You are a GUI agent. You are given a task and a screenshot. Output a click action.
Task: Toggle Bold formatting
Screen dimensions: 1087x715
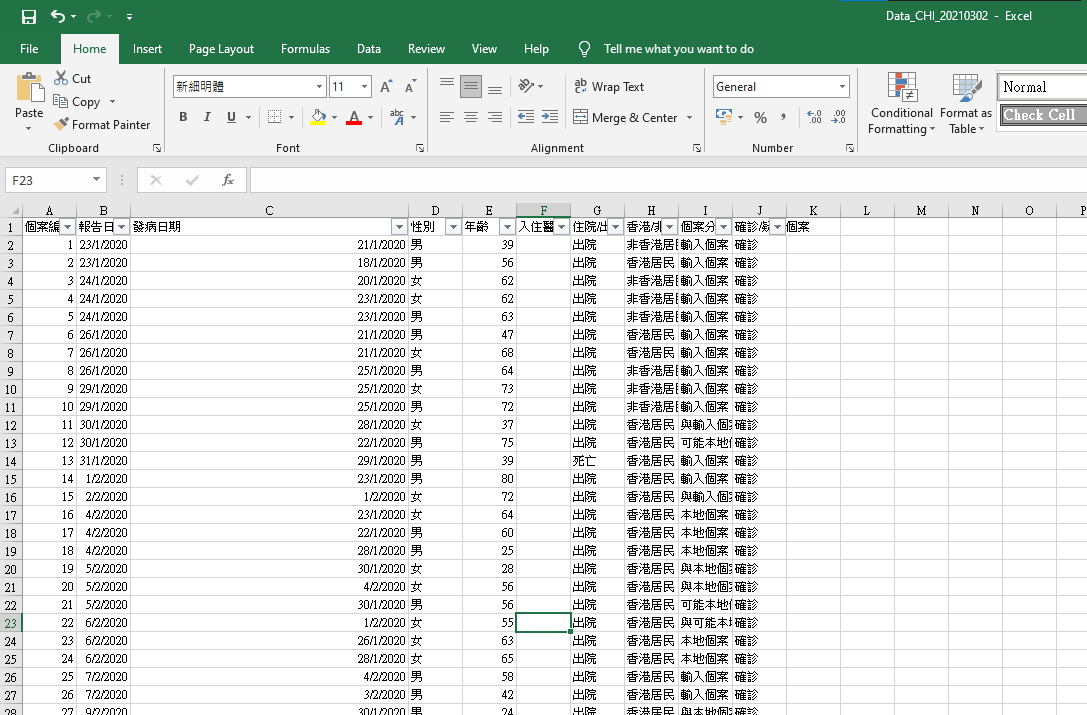tap(183, 117)
